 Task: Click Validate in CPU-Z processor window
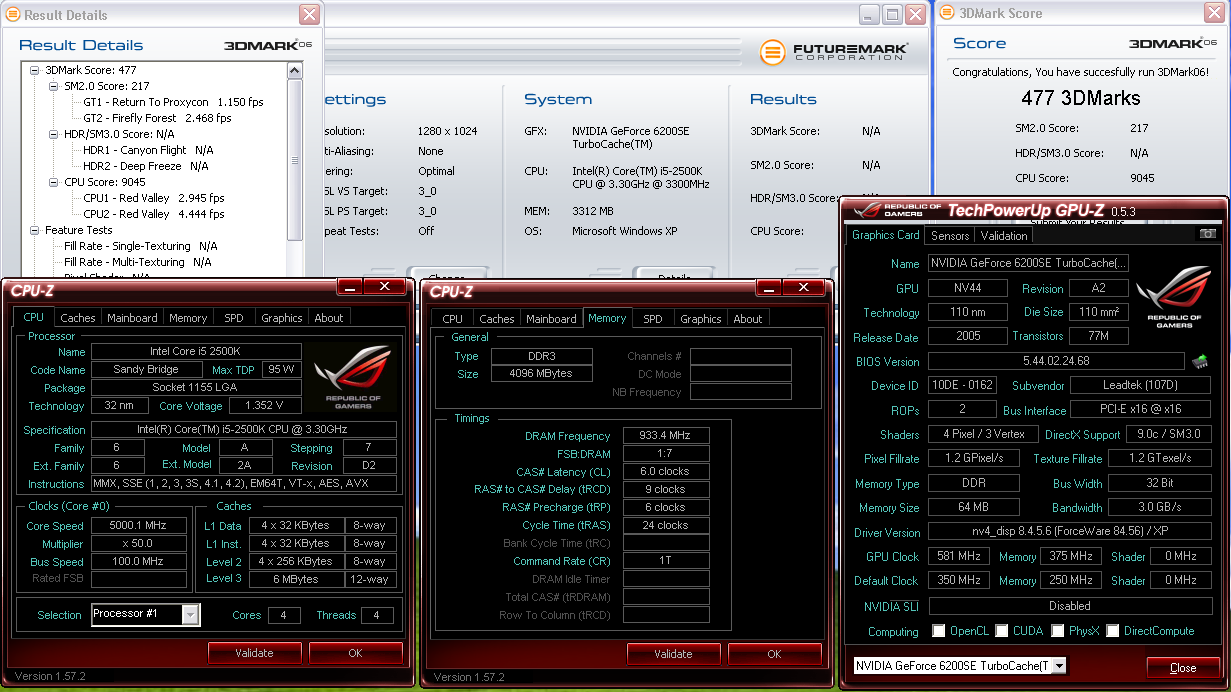(x=254, y=653)
